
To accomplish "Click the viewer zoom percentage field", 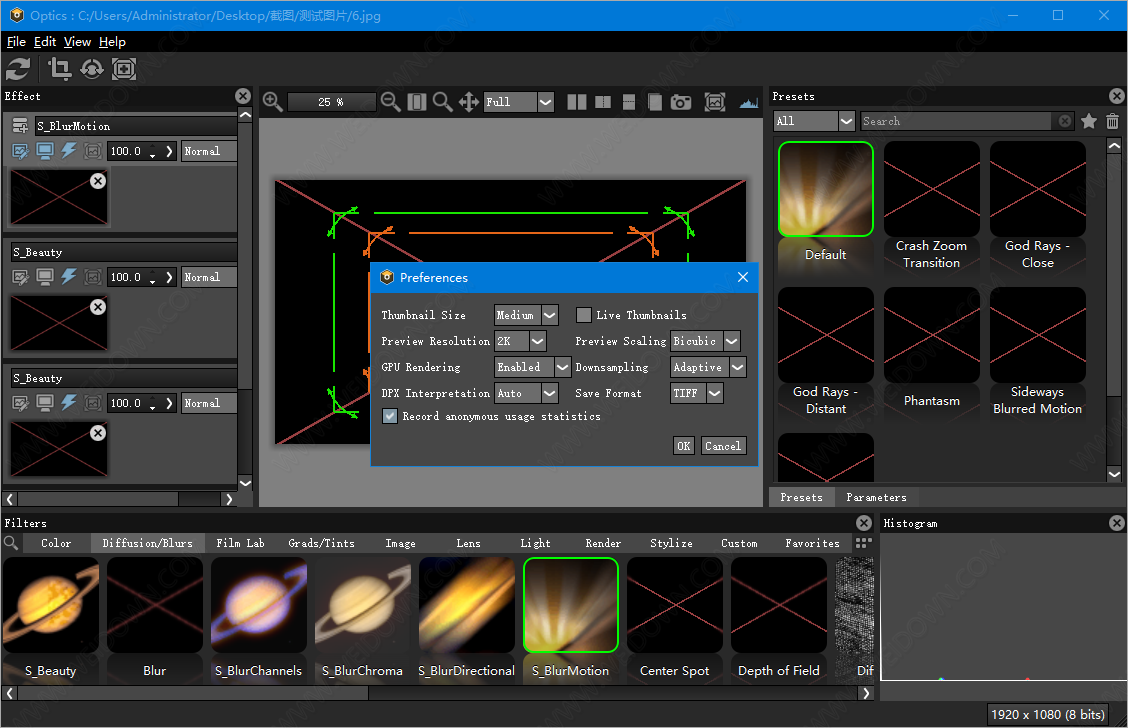I will 332,102.
